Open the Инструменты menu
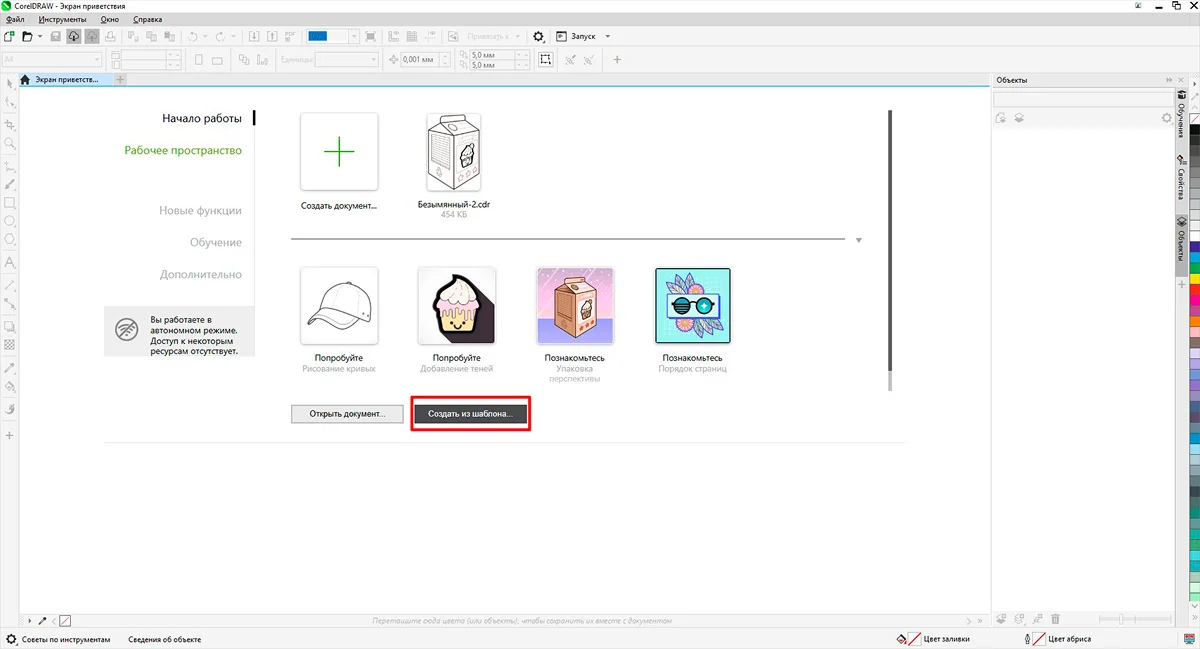The image size is (1200, 649). click(62, 19)
